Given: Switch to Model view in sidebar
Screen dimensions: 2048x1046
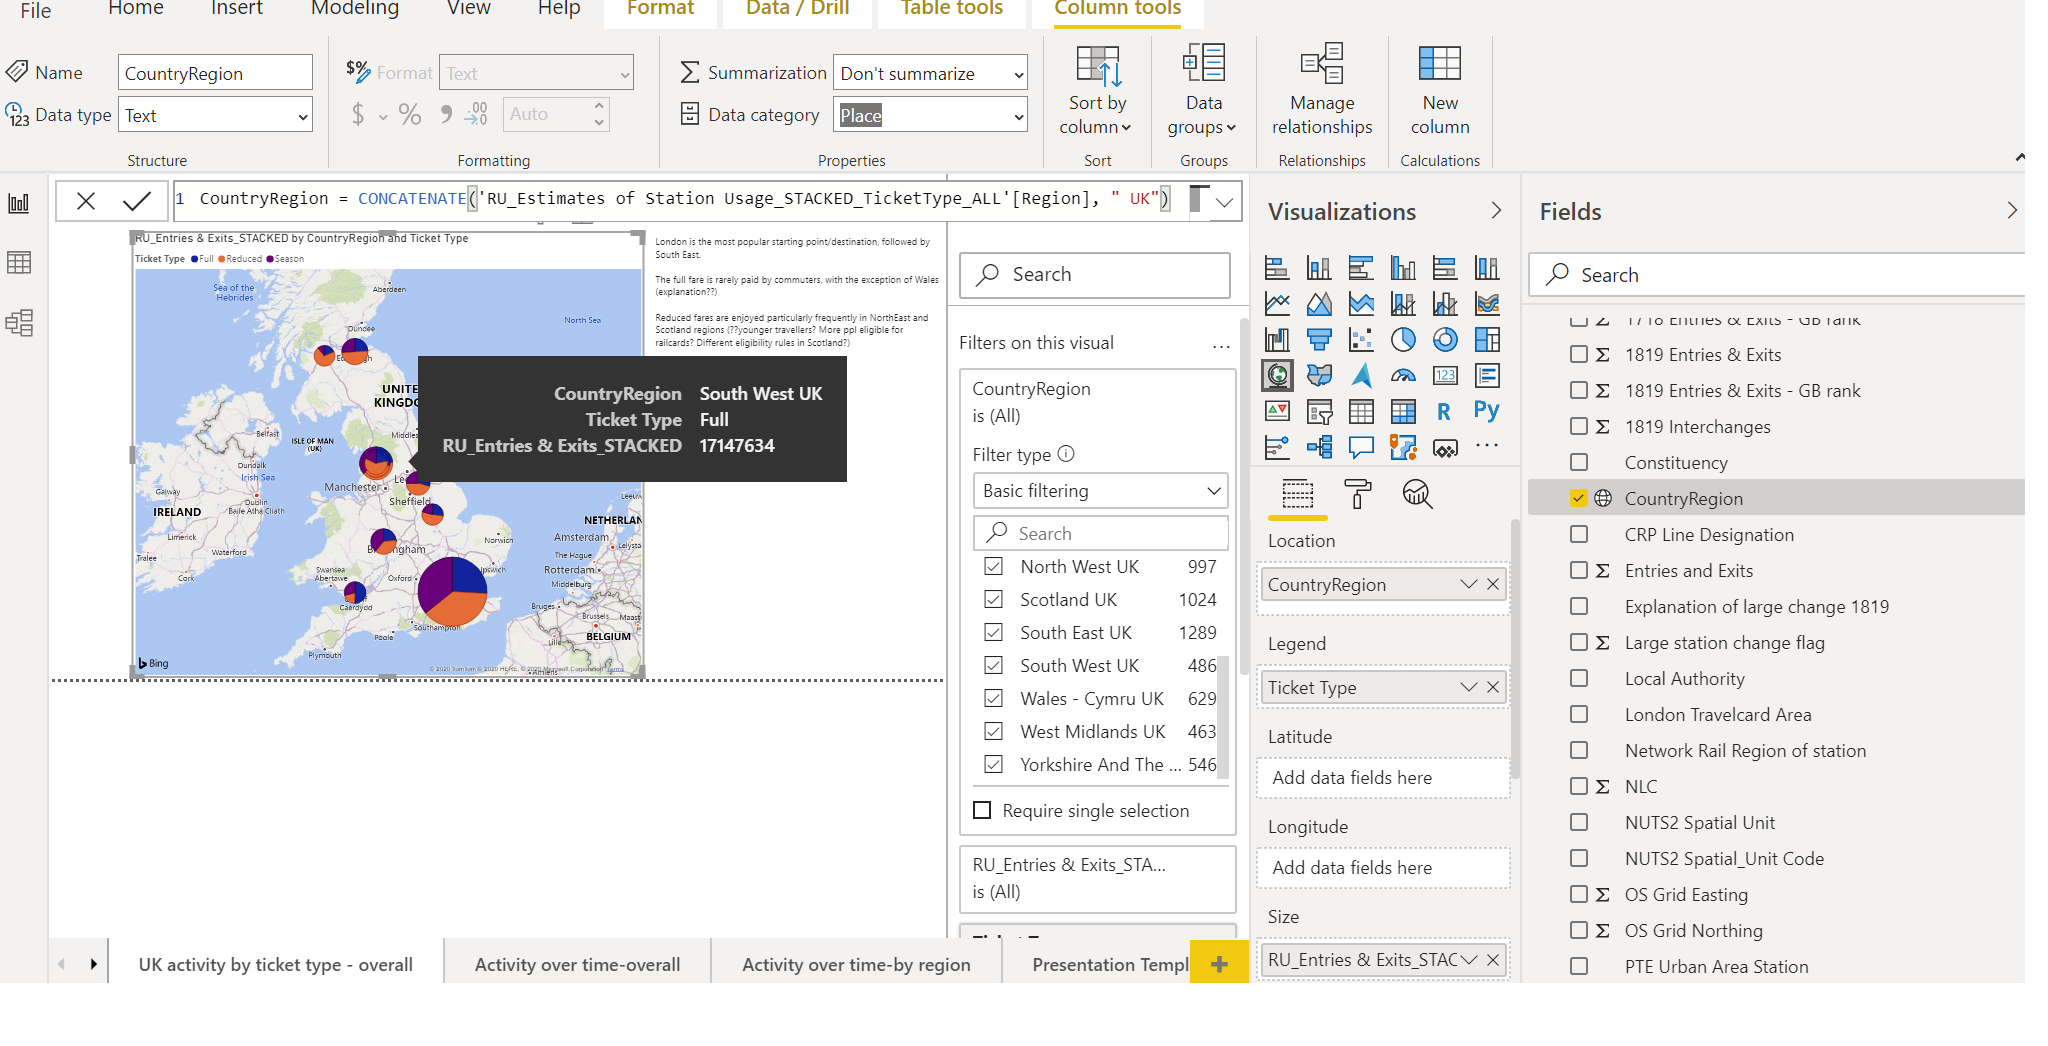Looking at the screenshot, I should pos(19,322).
